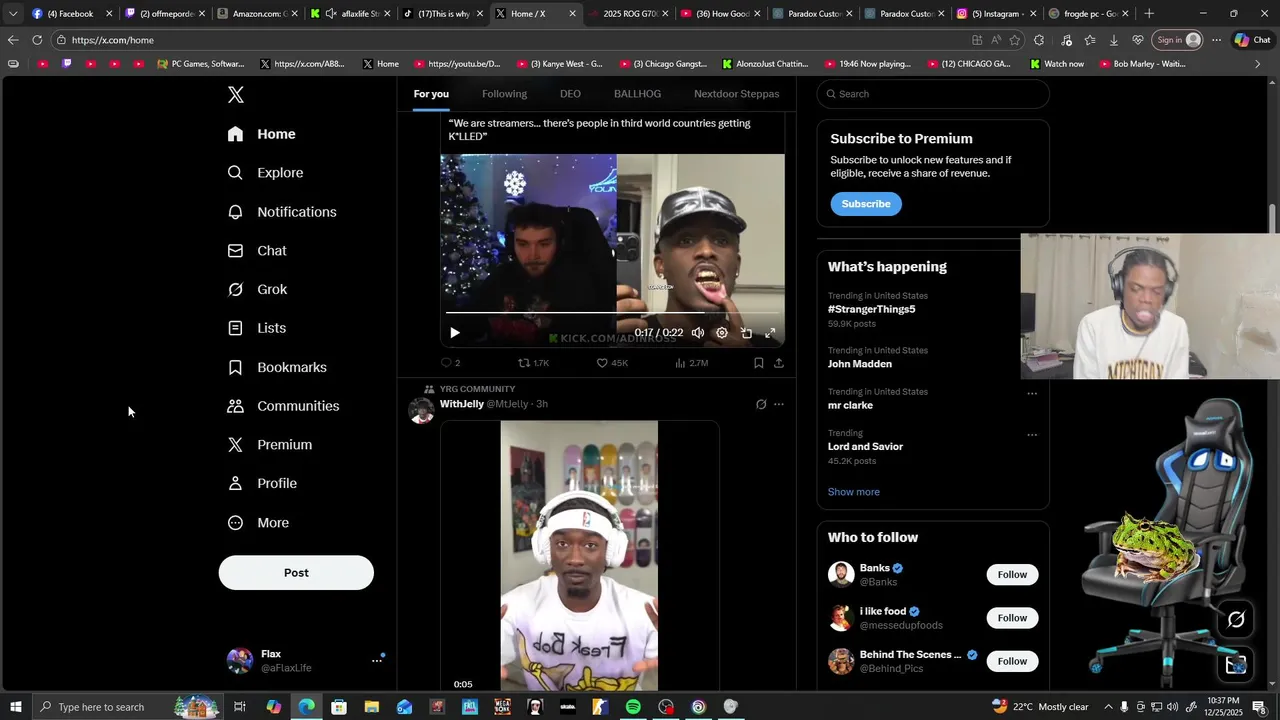Viewport: 1280px width, 720px height.
Task: Enter fullscreen on the video
Action: coord(770,333)
